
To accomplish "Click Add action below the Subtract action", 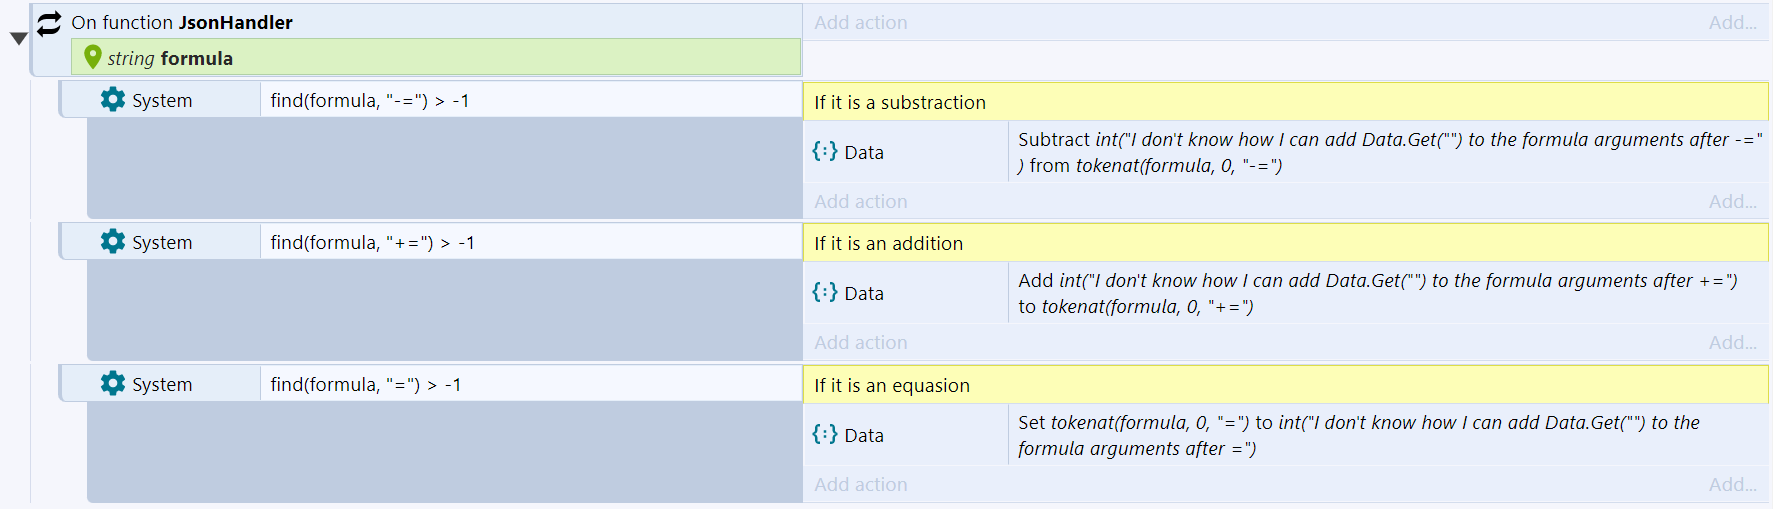I will coord(860,201).
